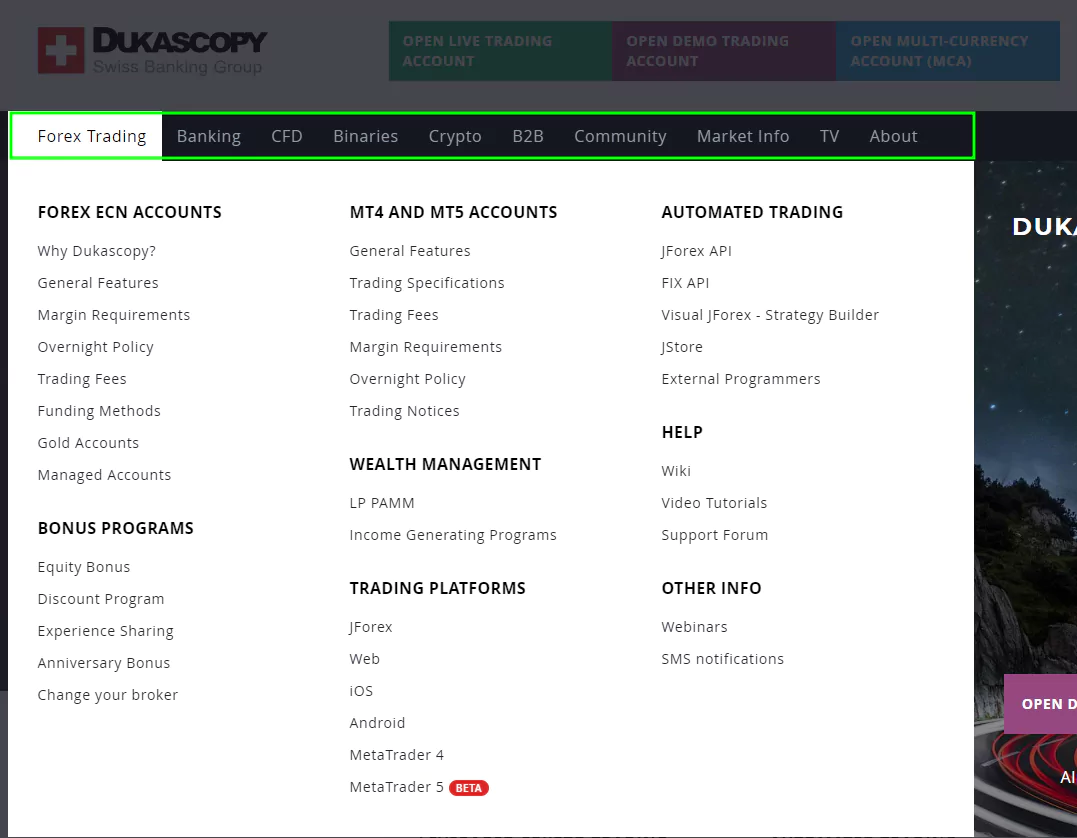Open the Why Dukascopy? link
This screenshot has width=1077, height=838.
(97, 251)
